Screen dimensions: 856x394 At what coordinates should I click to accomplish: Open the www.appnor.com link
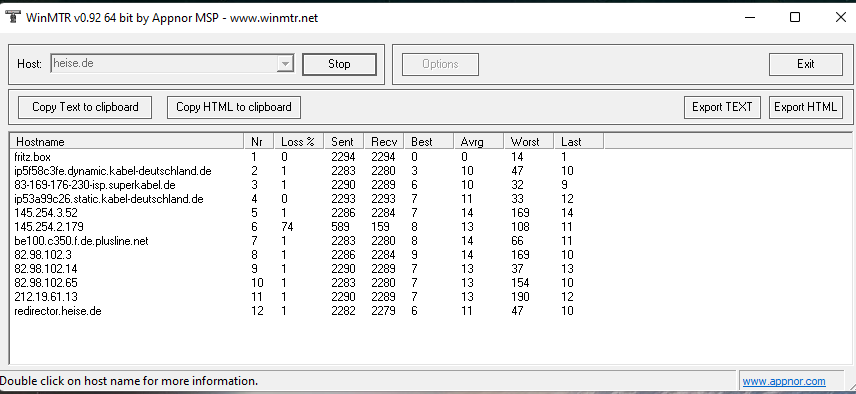[783, 381]
